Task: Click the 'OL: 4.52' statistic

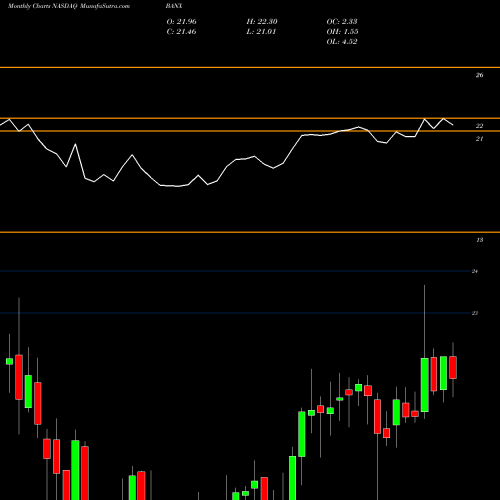Action: tap(342, 41)
